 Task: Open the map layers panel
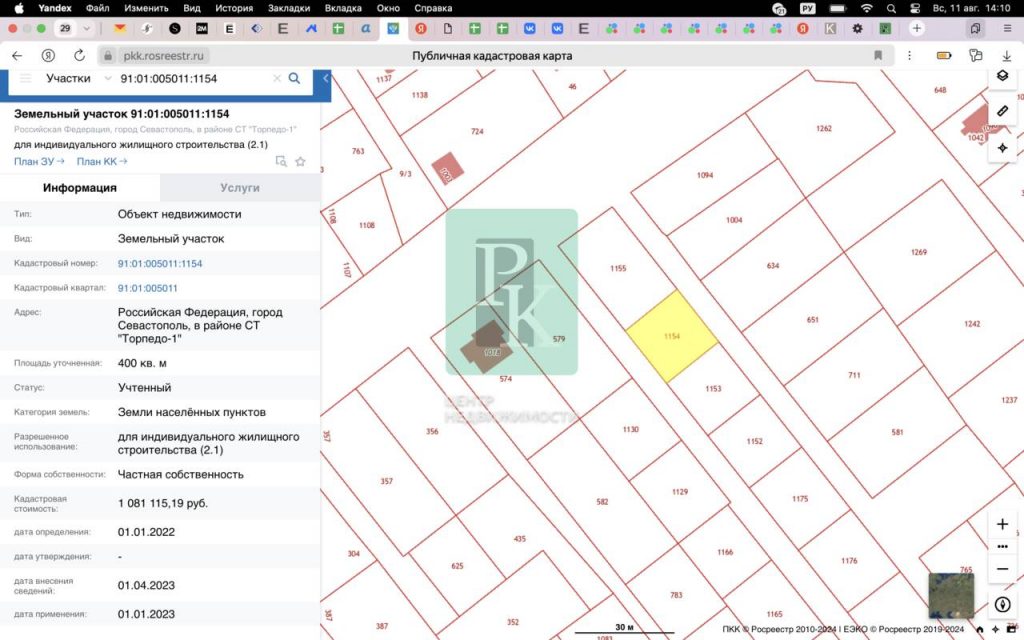coord(1002,77)
